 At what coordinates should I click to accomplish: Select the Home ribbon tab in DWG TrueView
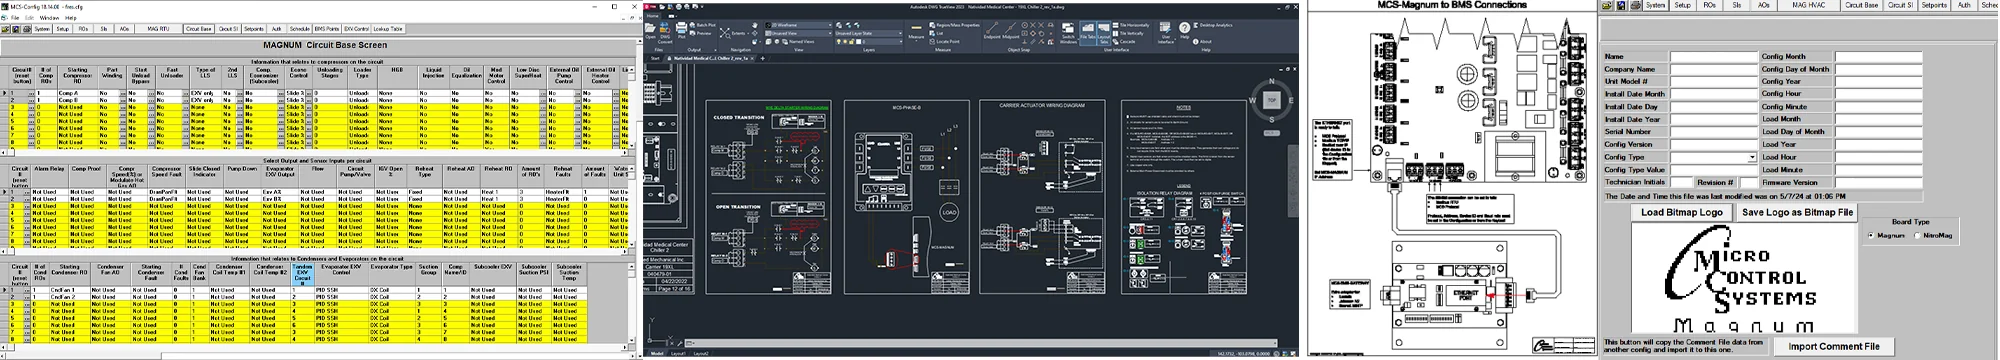[x=652, y=15]
